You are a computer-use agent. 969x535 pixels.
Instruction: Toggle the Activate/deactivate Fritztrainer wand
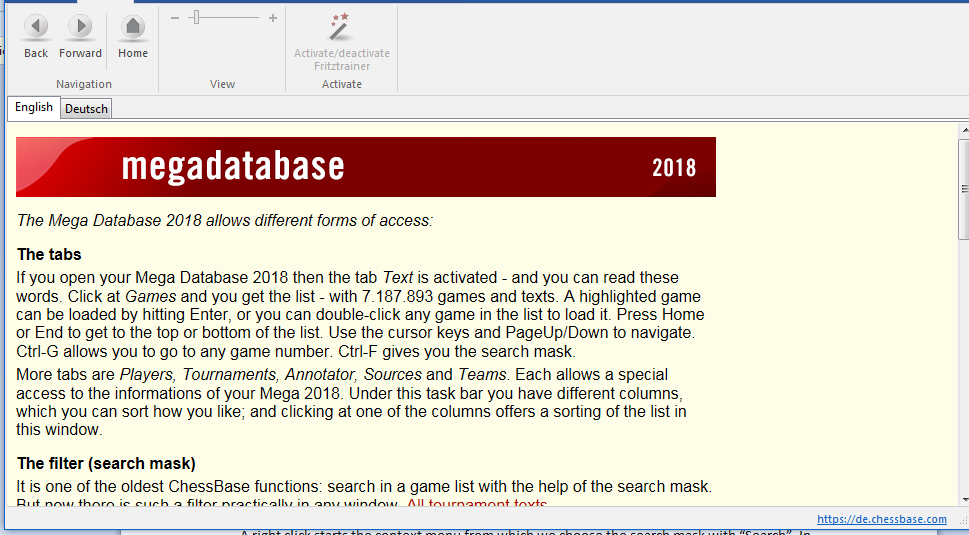coord(341,27)
